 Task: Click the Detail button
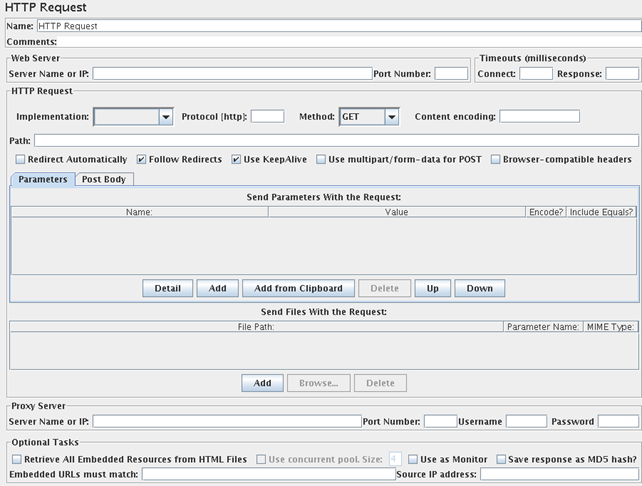point(167,288)
